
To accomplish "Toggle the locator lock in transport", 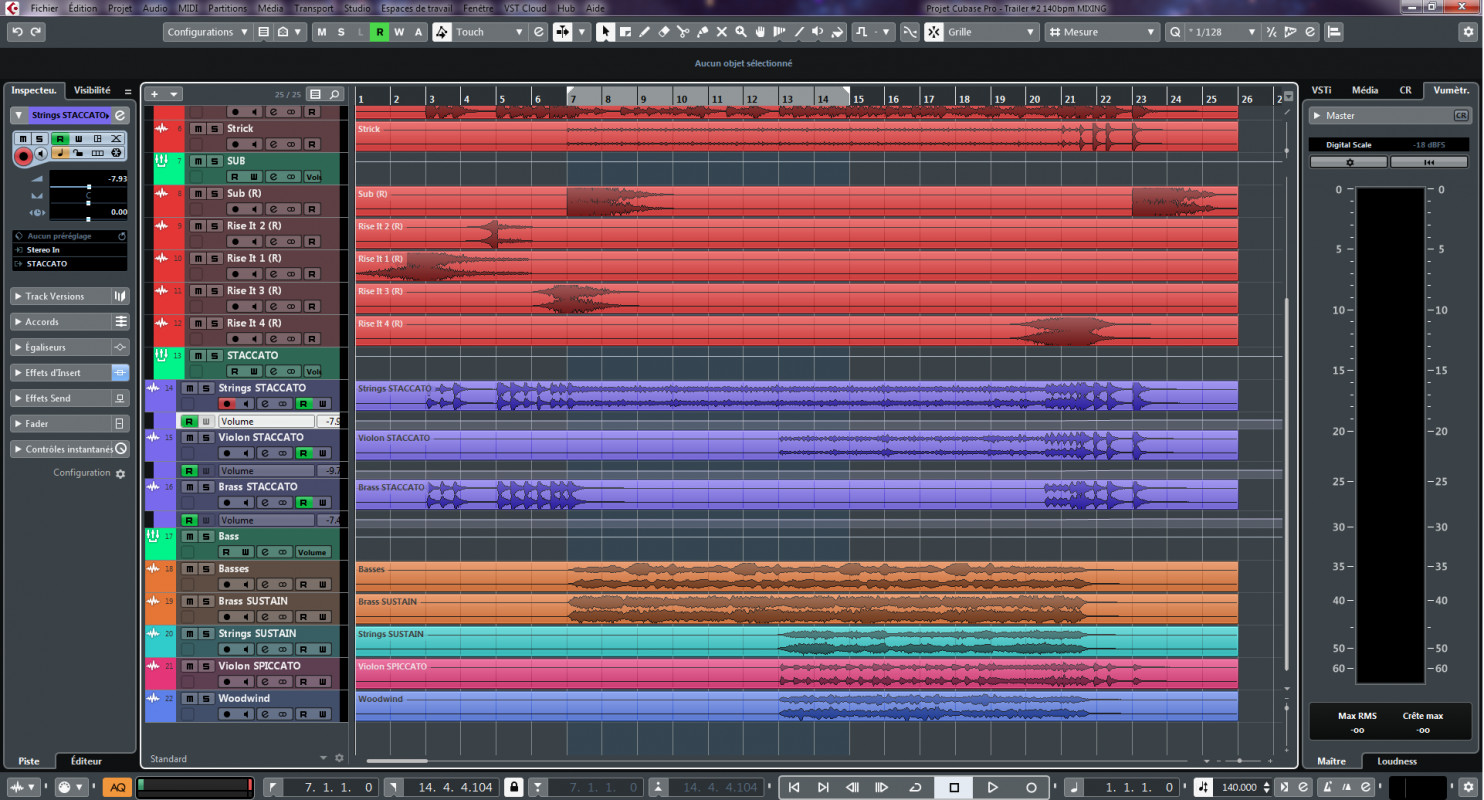I will coord(514,788).
